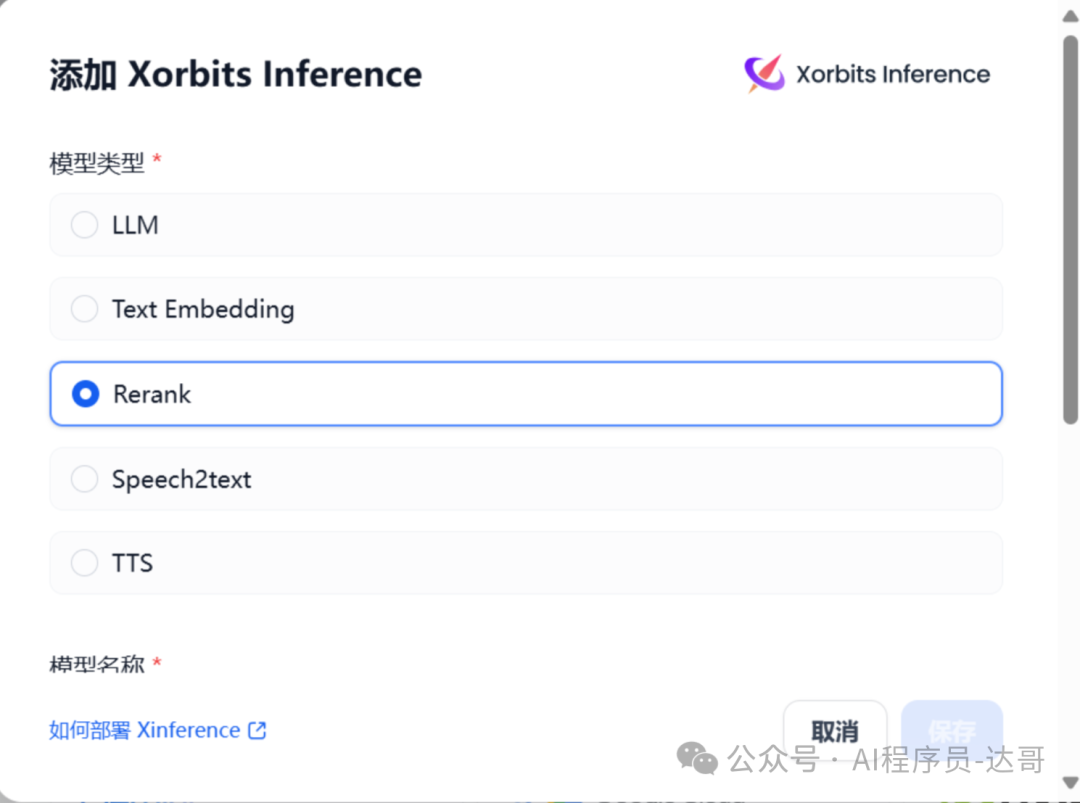
Task: Pick the Speech2text radio option
Action: (x=85, y=479)
